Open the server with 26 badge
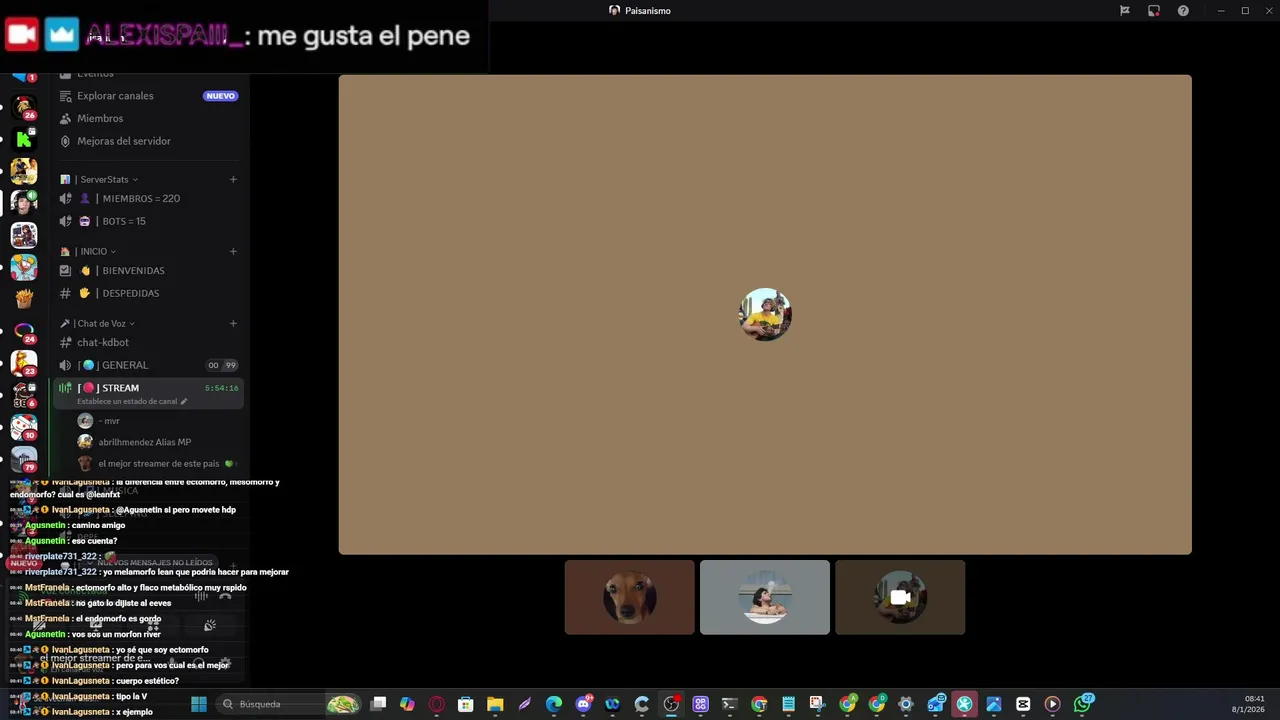 click(24, 107)
